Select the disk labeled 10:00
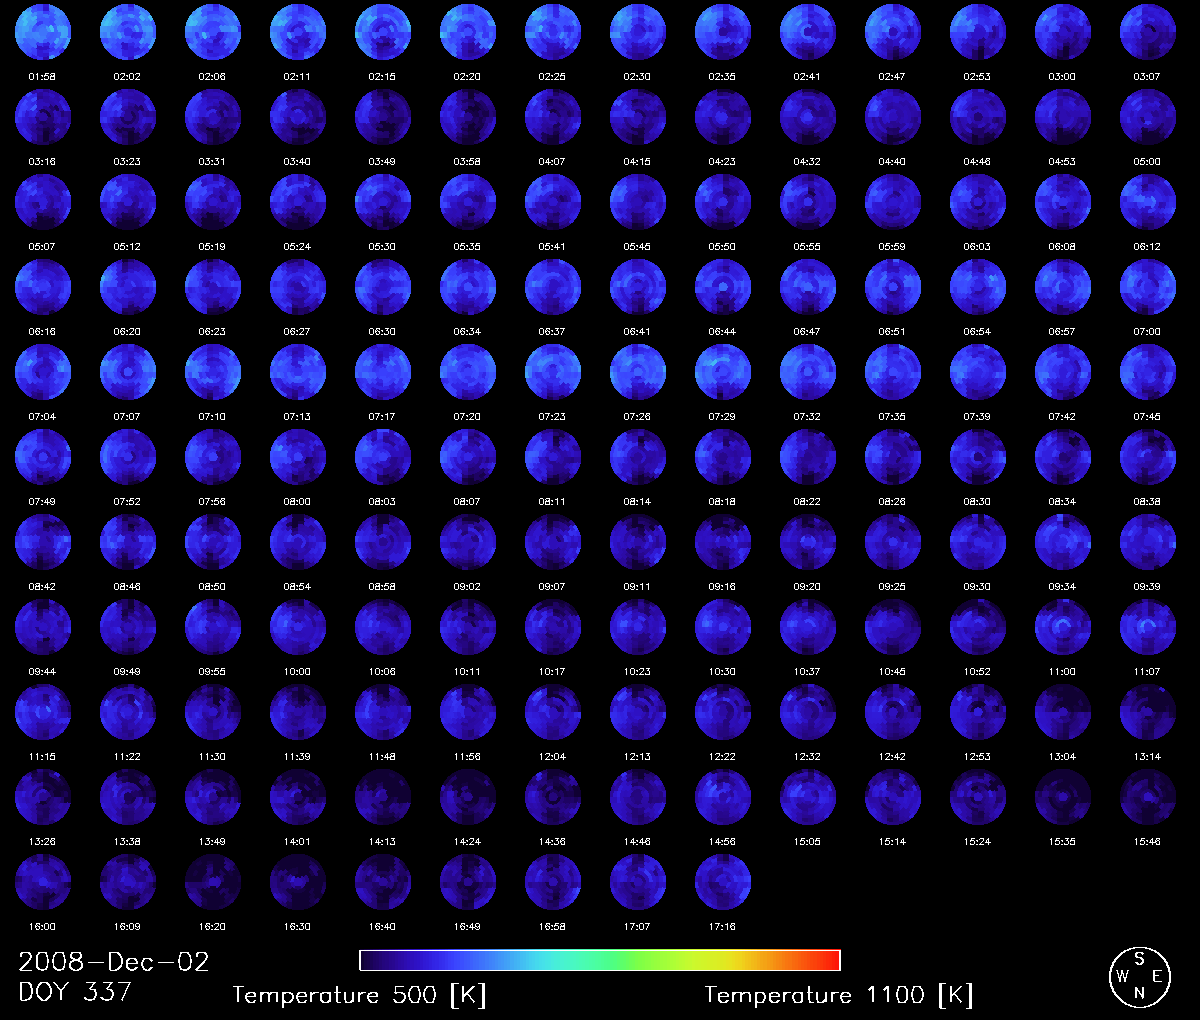 click(298, 627)
